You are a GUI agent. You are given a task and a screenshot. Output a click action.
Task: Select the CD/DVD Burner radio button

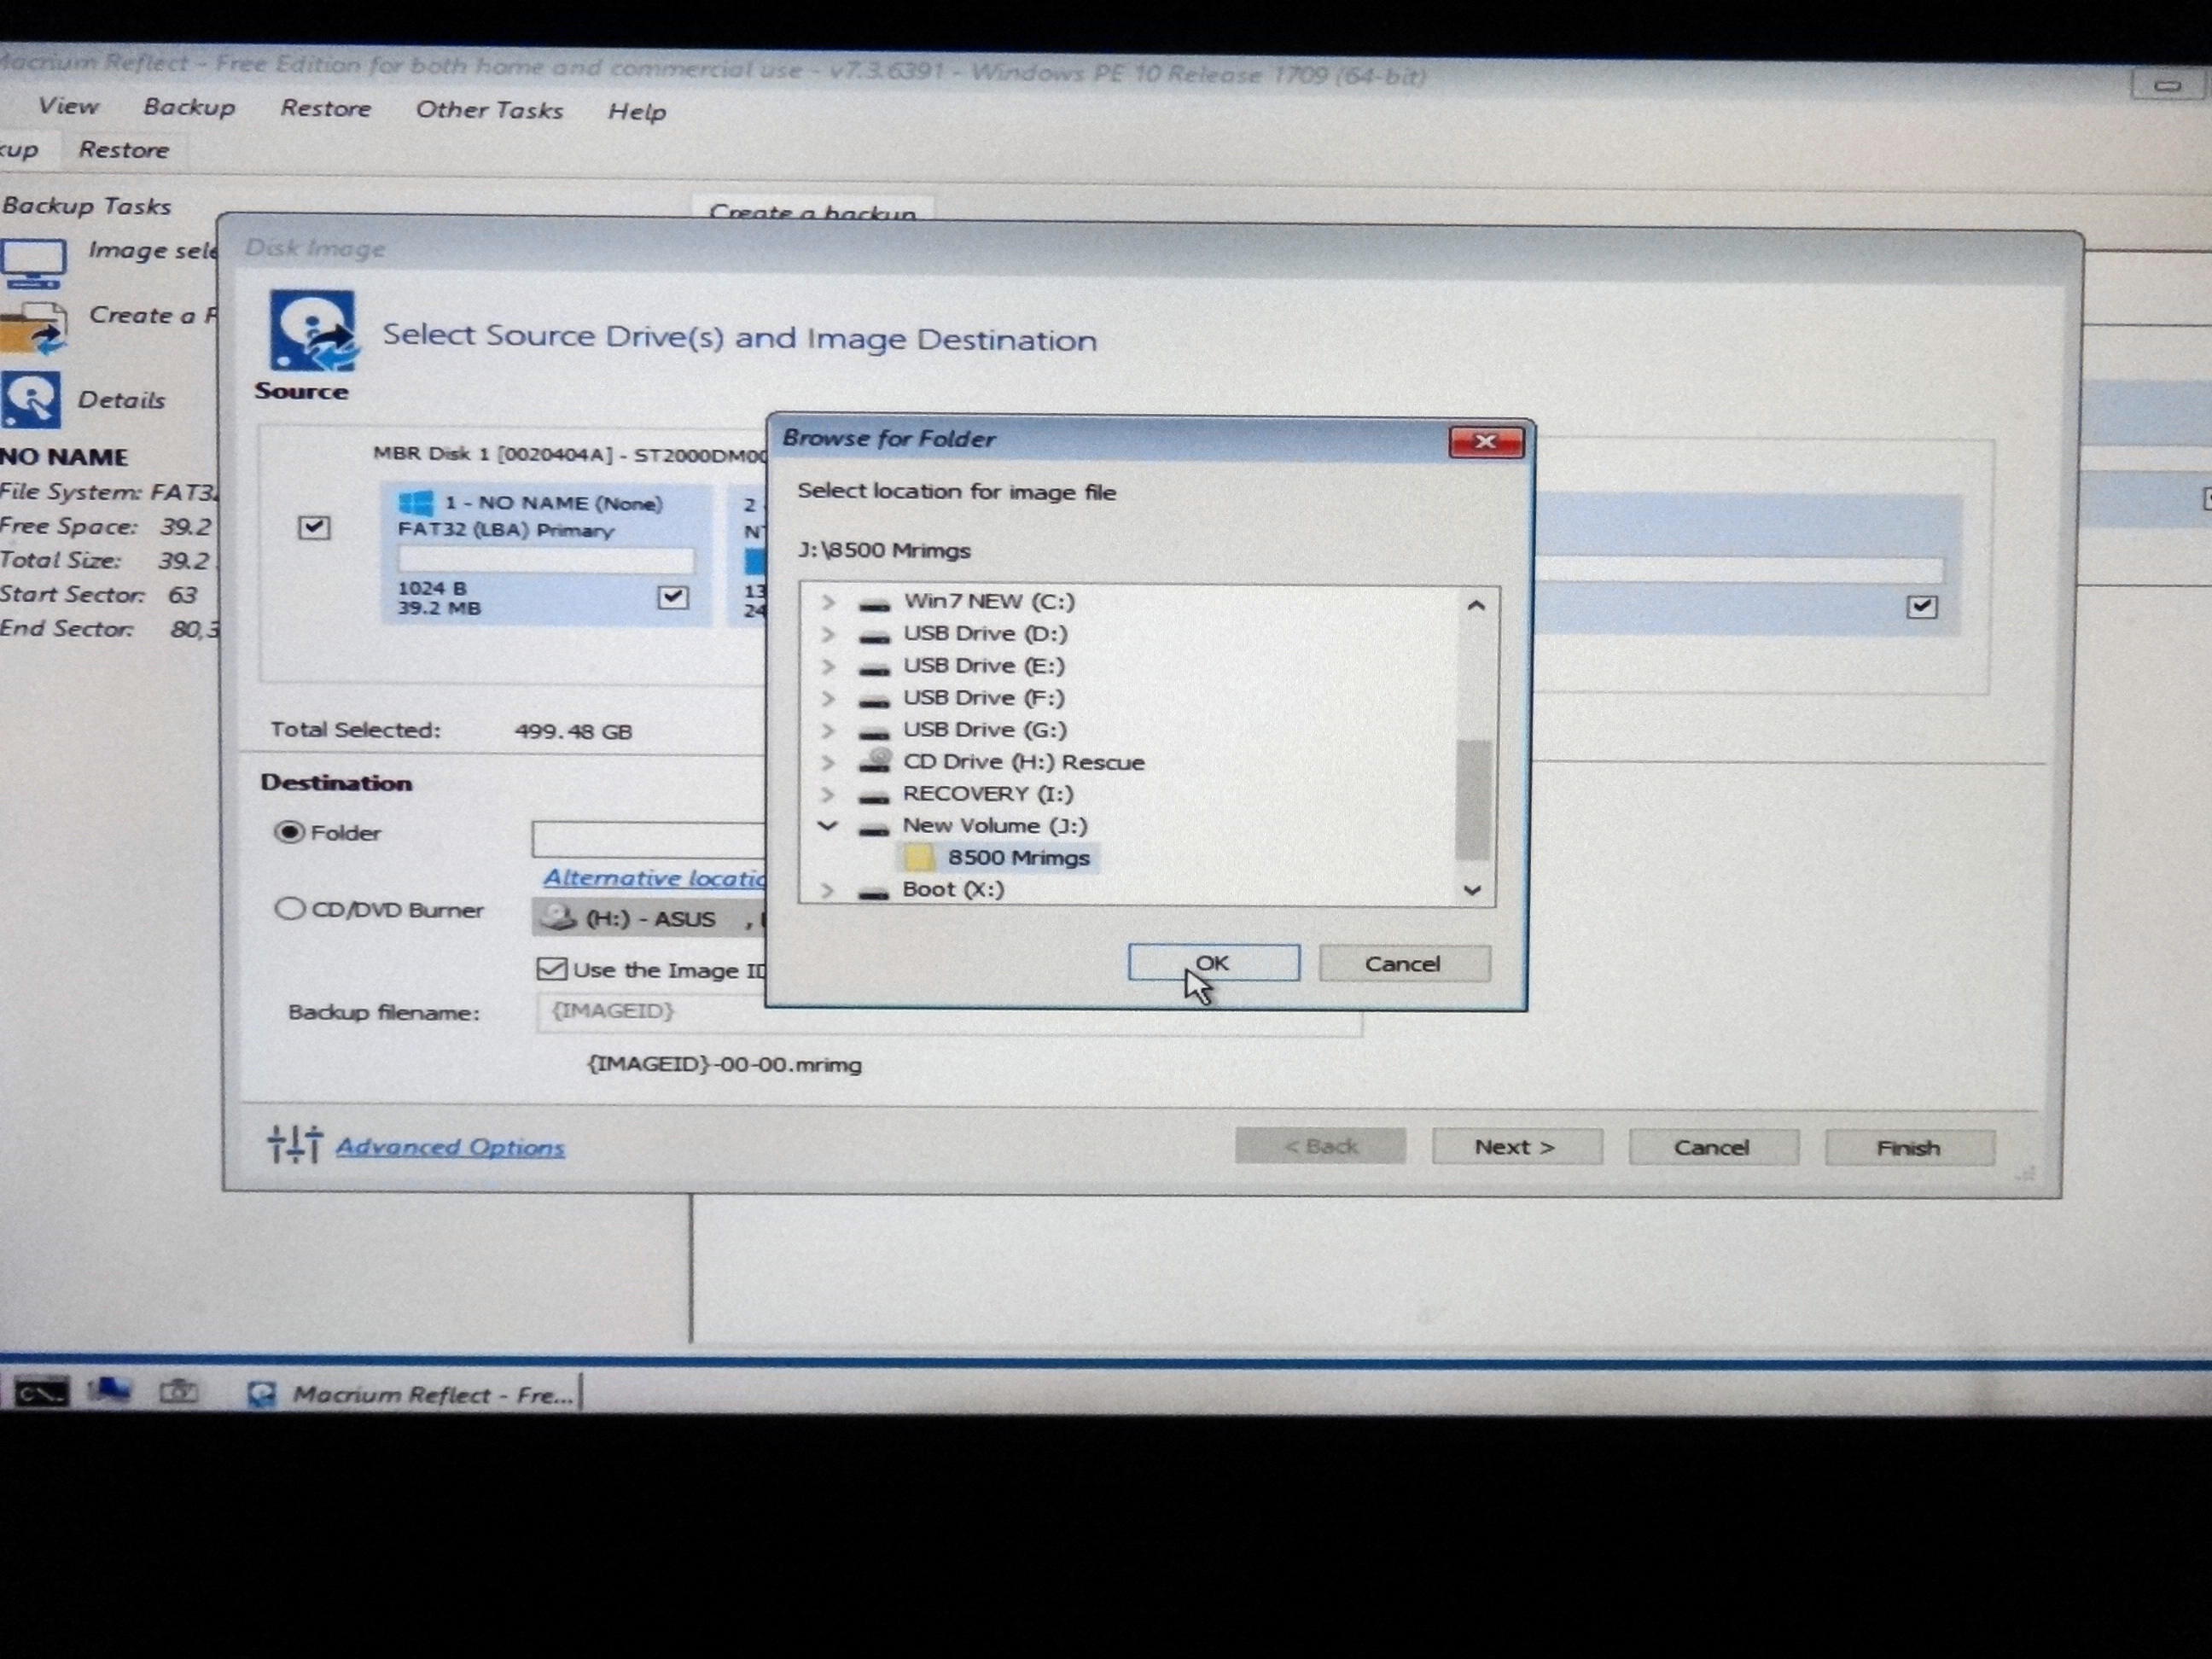point(289,908)
